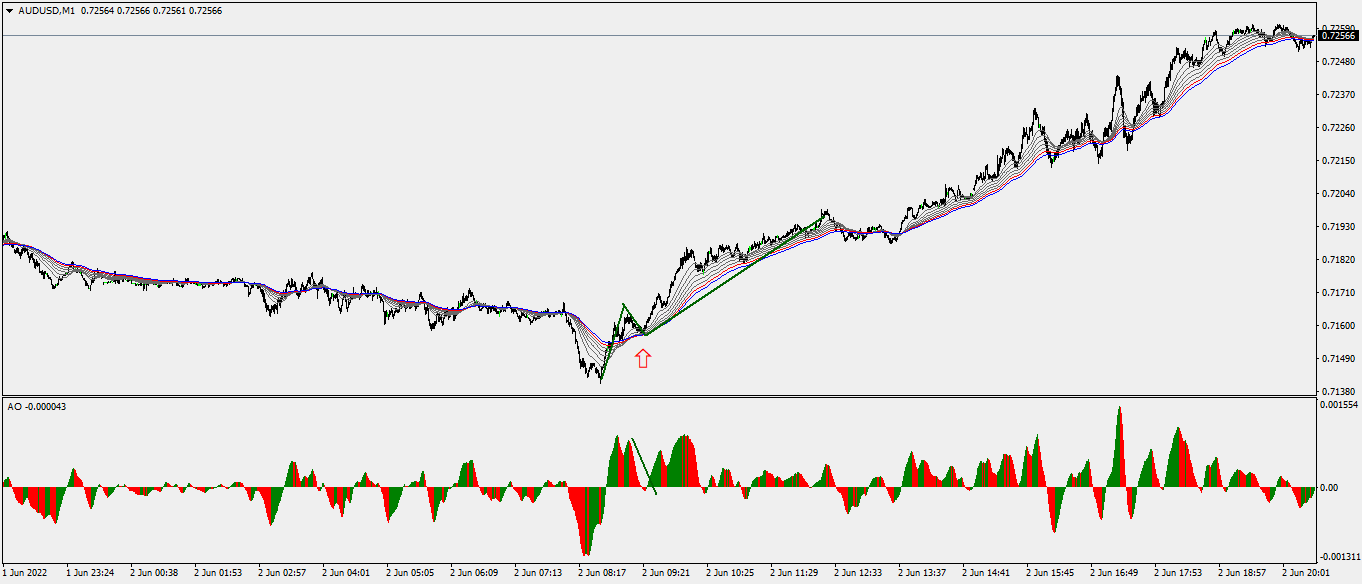Click the 1 Jun 23:24 time label

89,574
